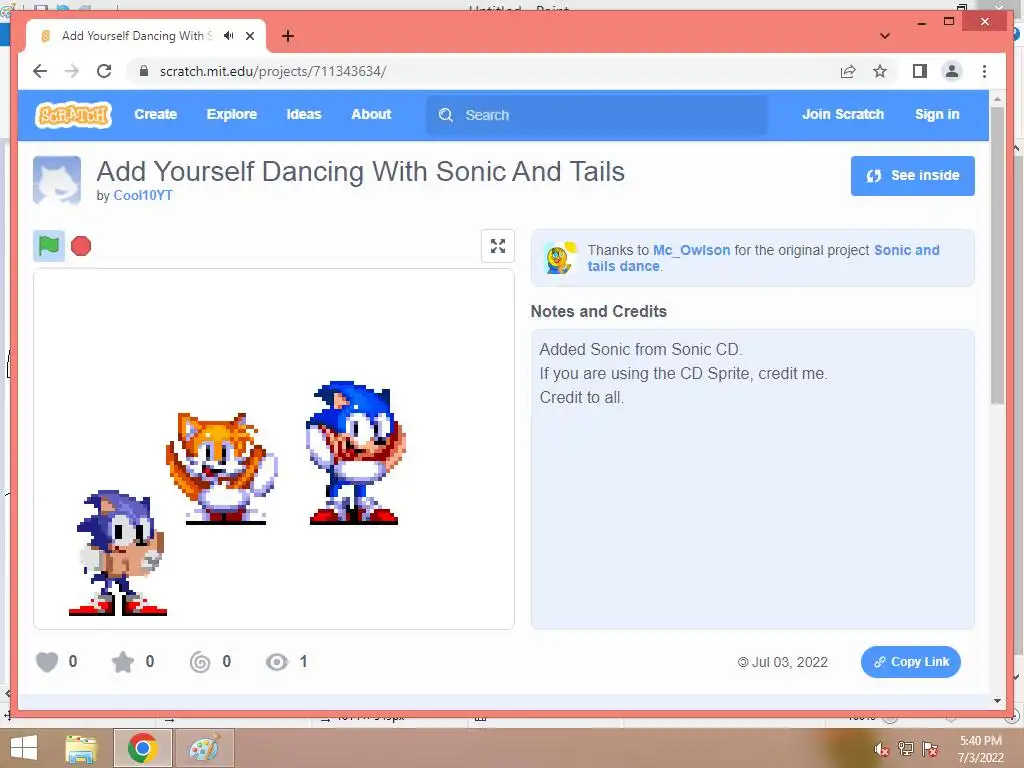Click See inside button
This screenshot has height=768, width=1024.
(912, 176)
